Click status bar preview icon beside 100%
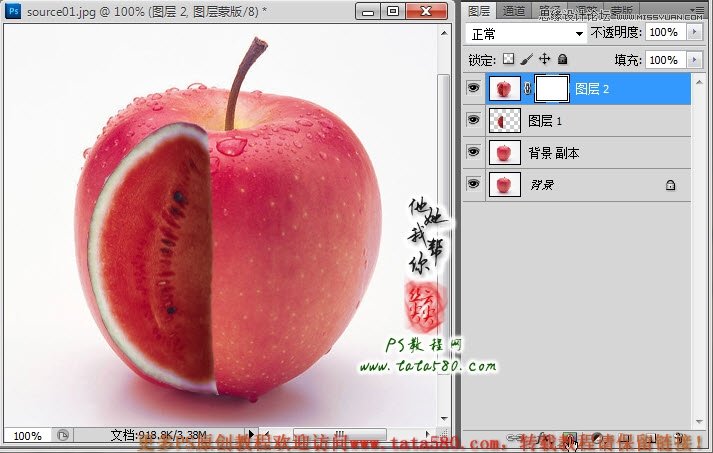 [x=63, y=435]
